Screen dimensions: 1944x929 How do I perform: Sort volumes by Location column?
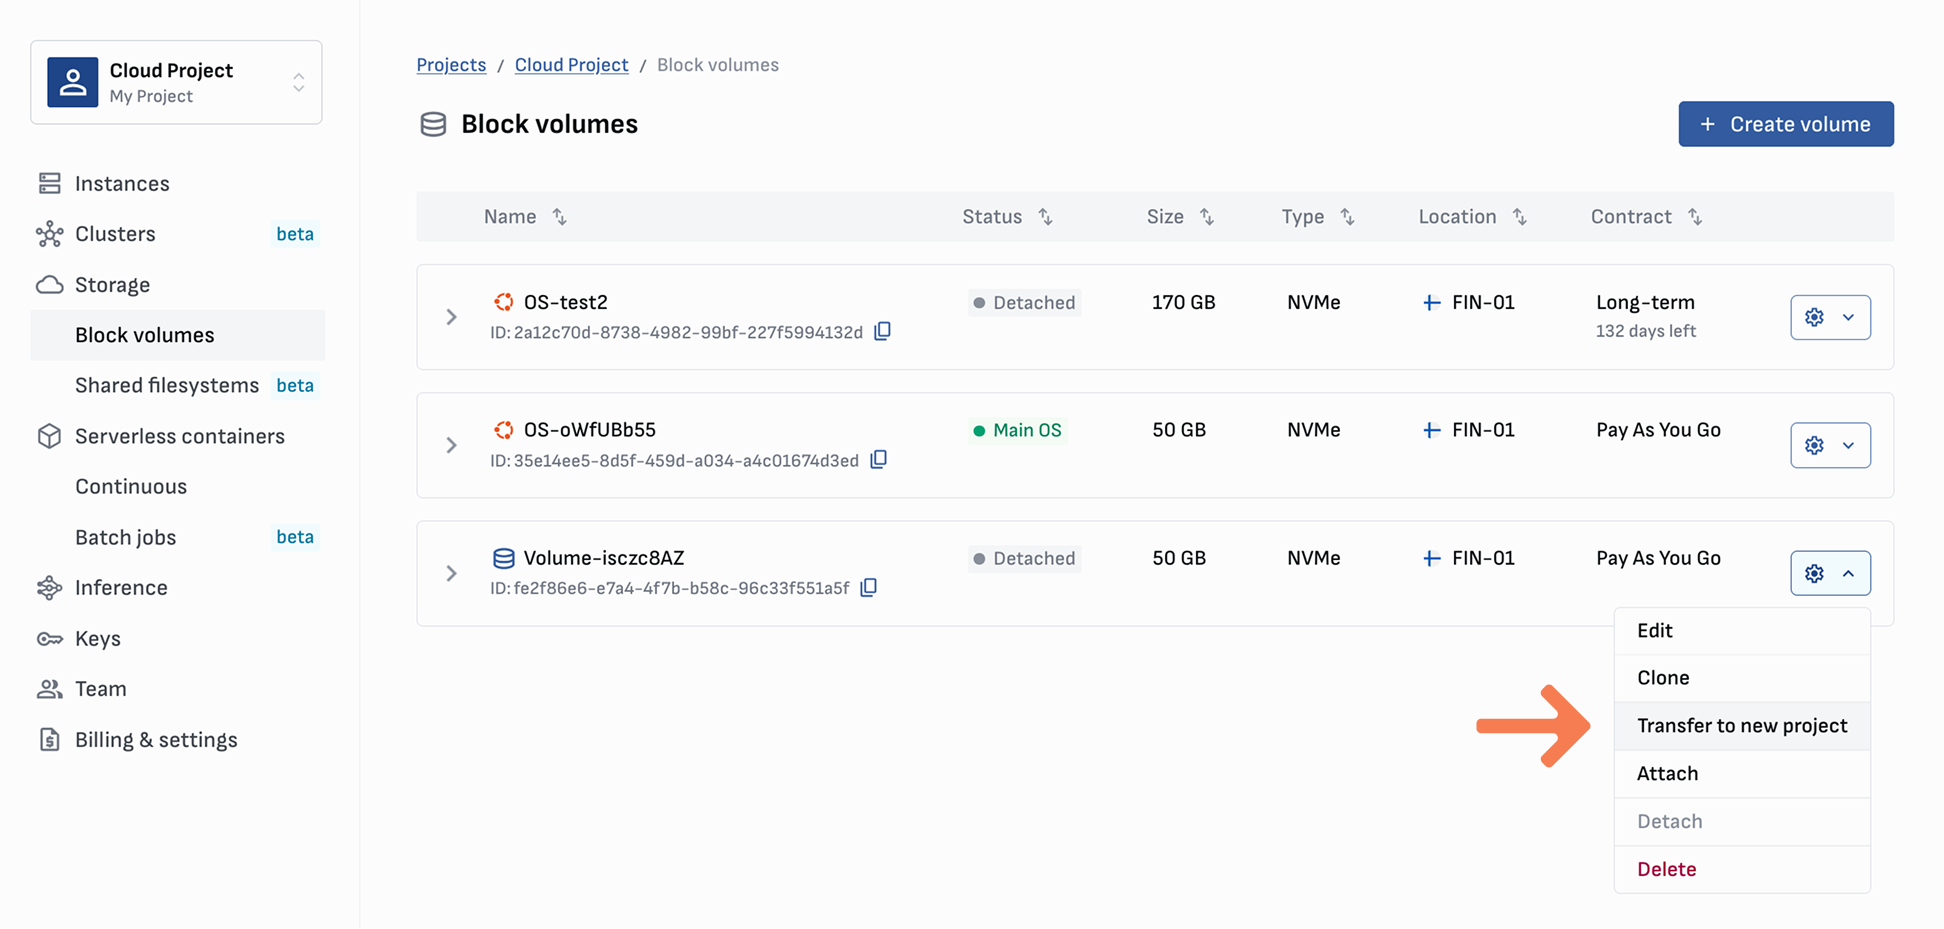1519,217
